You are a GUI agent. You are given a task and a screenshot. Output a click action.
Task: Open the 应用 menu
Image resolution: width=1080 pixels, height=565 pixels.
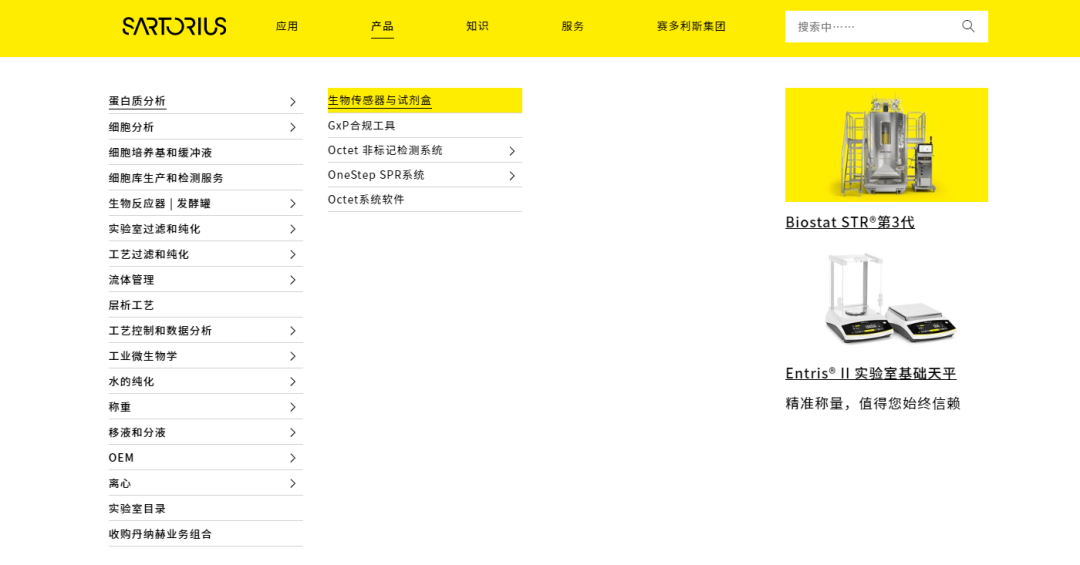click(287, 26)
